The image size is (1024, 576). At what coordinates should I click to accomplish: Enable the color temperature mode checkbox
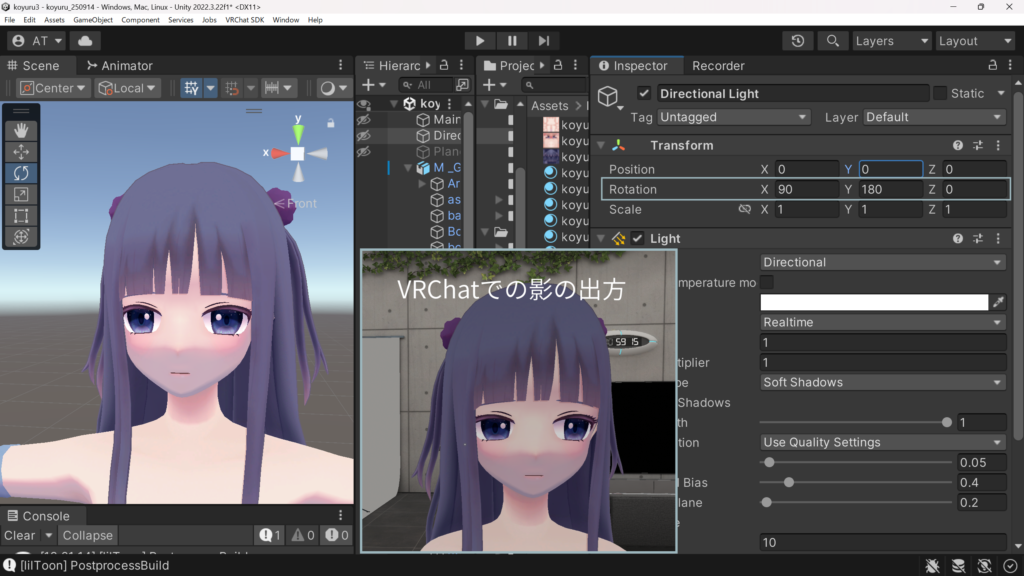coord(767,282)
